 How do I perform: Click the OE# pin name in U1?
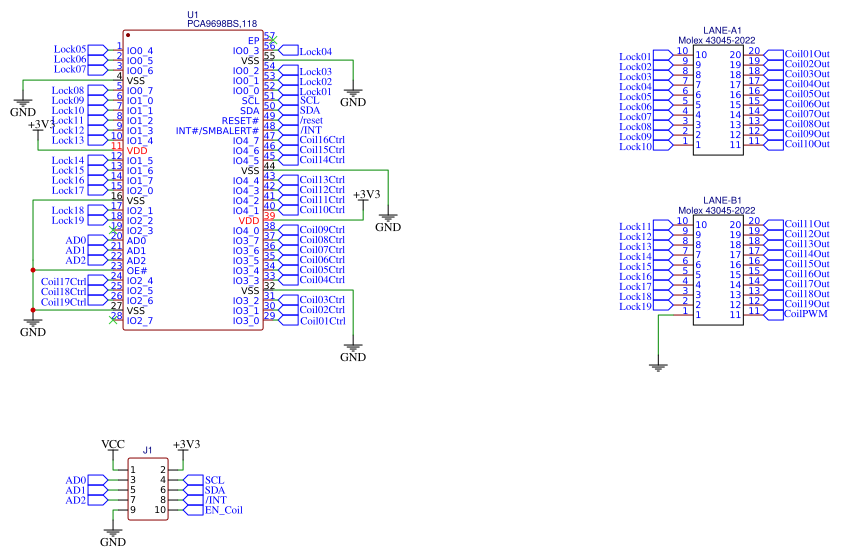point(137,271)
